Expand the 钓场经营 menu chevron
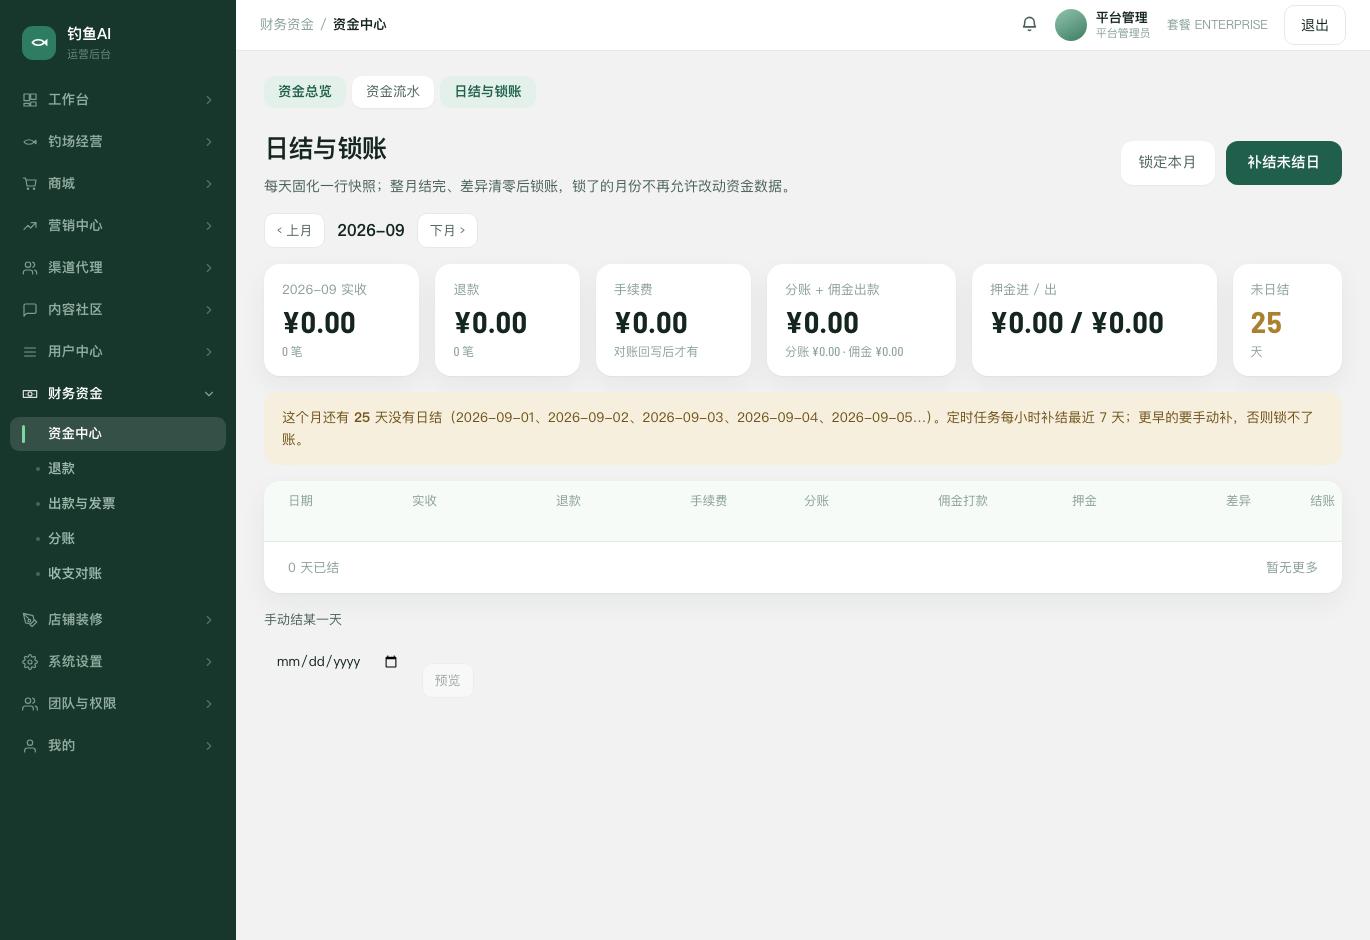 209,142
